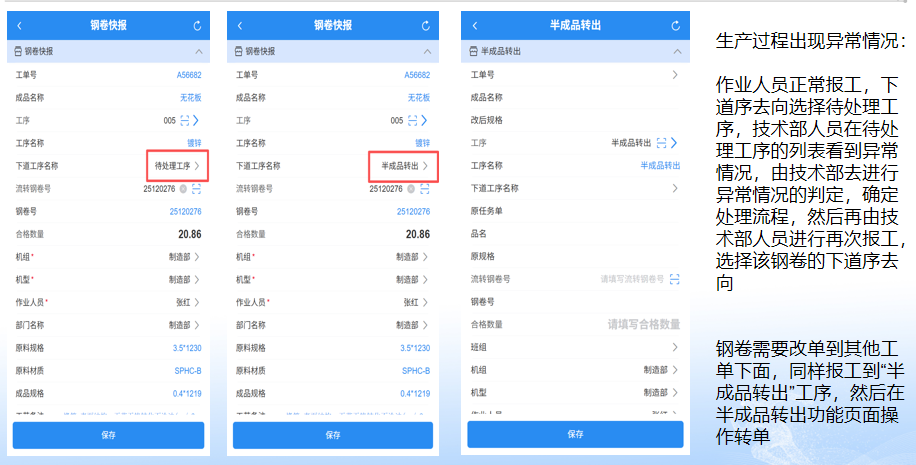Image resolution: width=916 pixels, height=465 pixels.
Task: Tap 原料材质 SPHC-B in left screen
Action: tap(188, 370)
